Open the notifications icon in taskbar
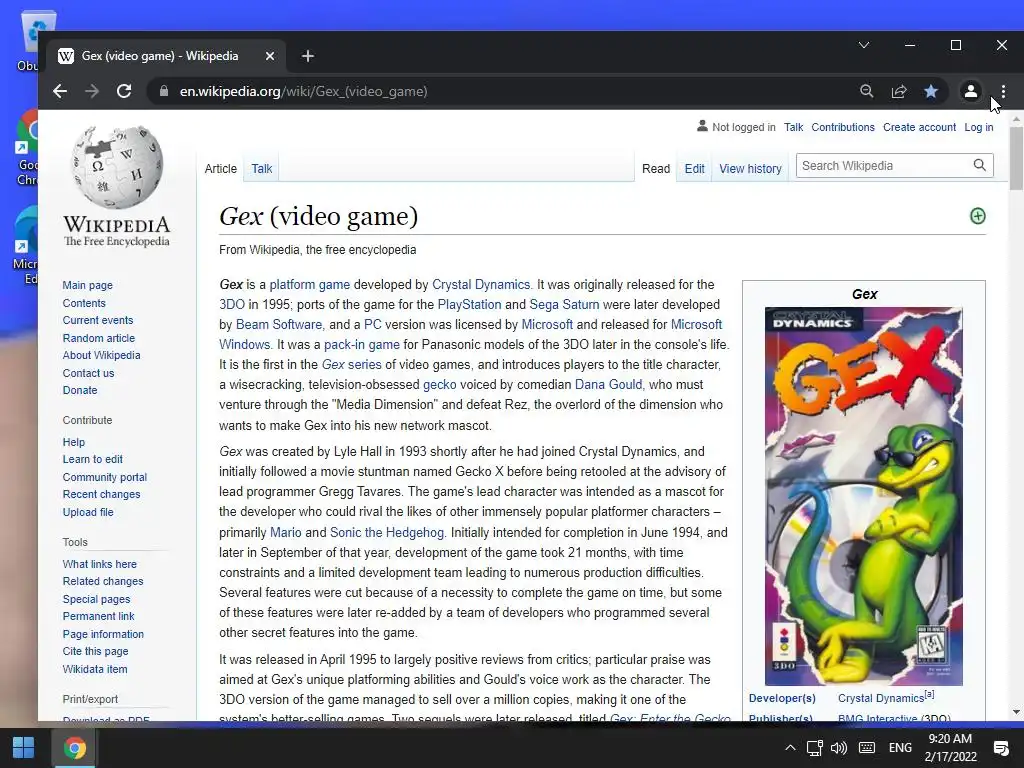Viewport: 1024px width, 768px height. coord(1000,748)
